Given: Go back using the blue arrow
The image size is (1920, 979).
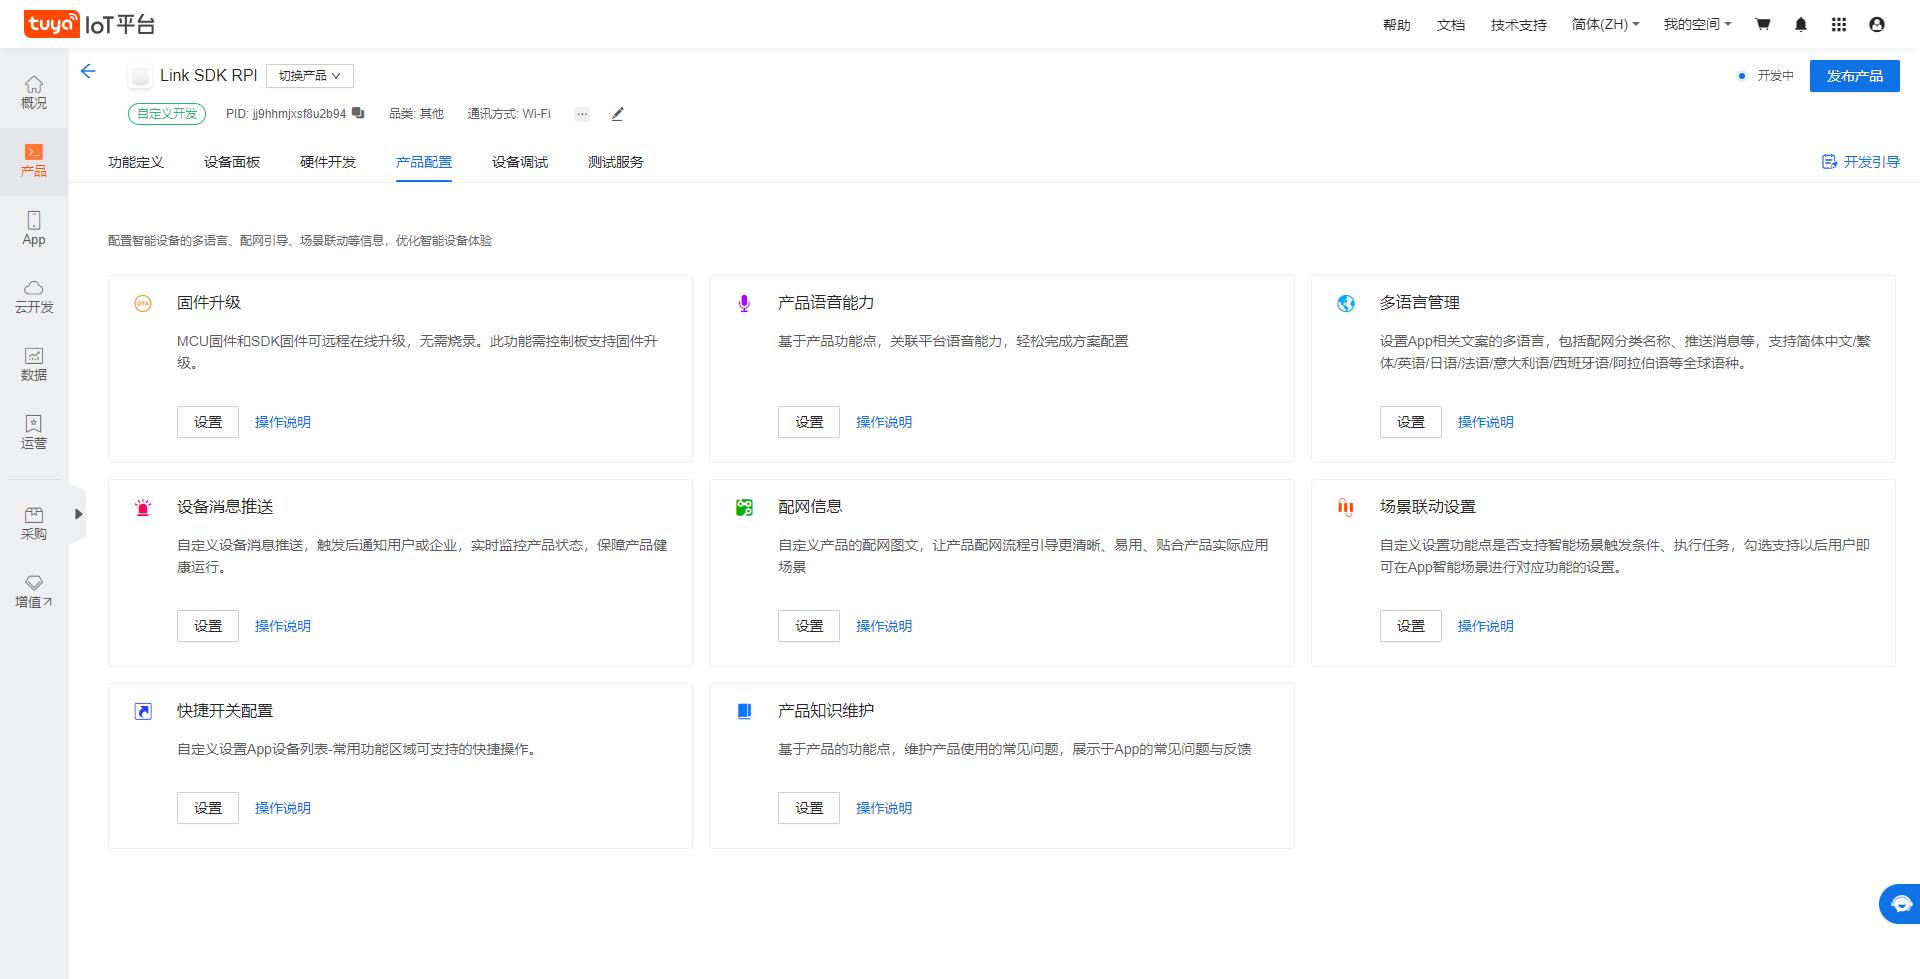Looking at the screenshot, I should point(88,71).
